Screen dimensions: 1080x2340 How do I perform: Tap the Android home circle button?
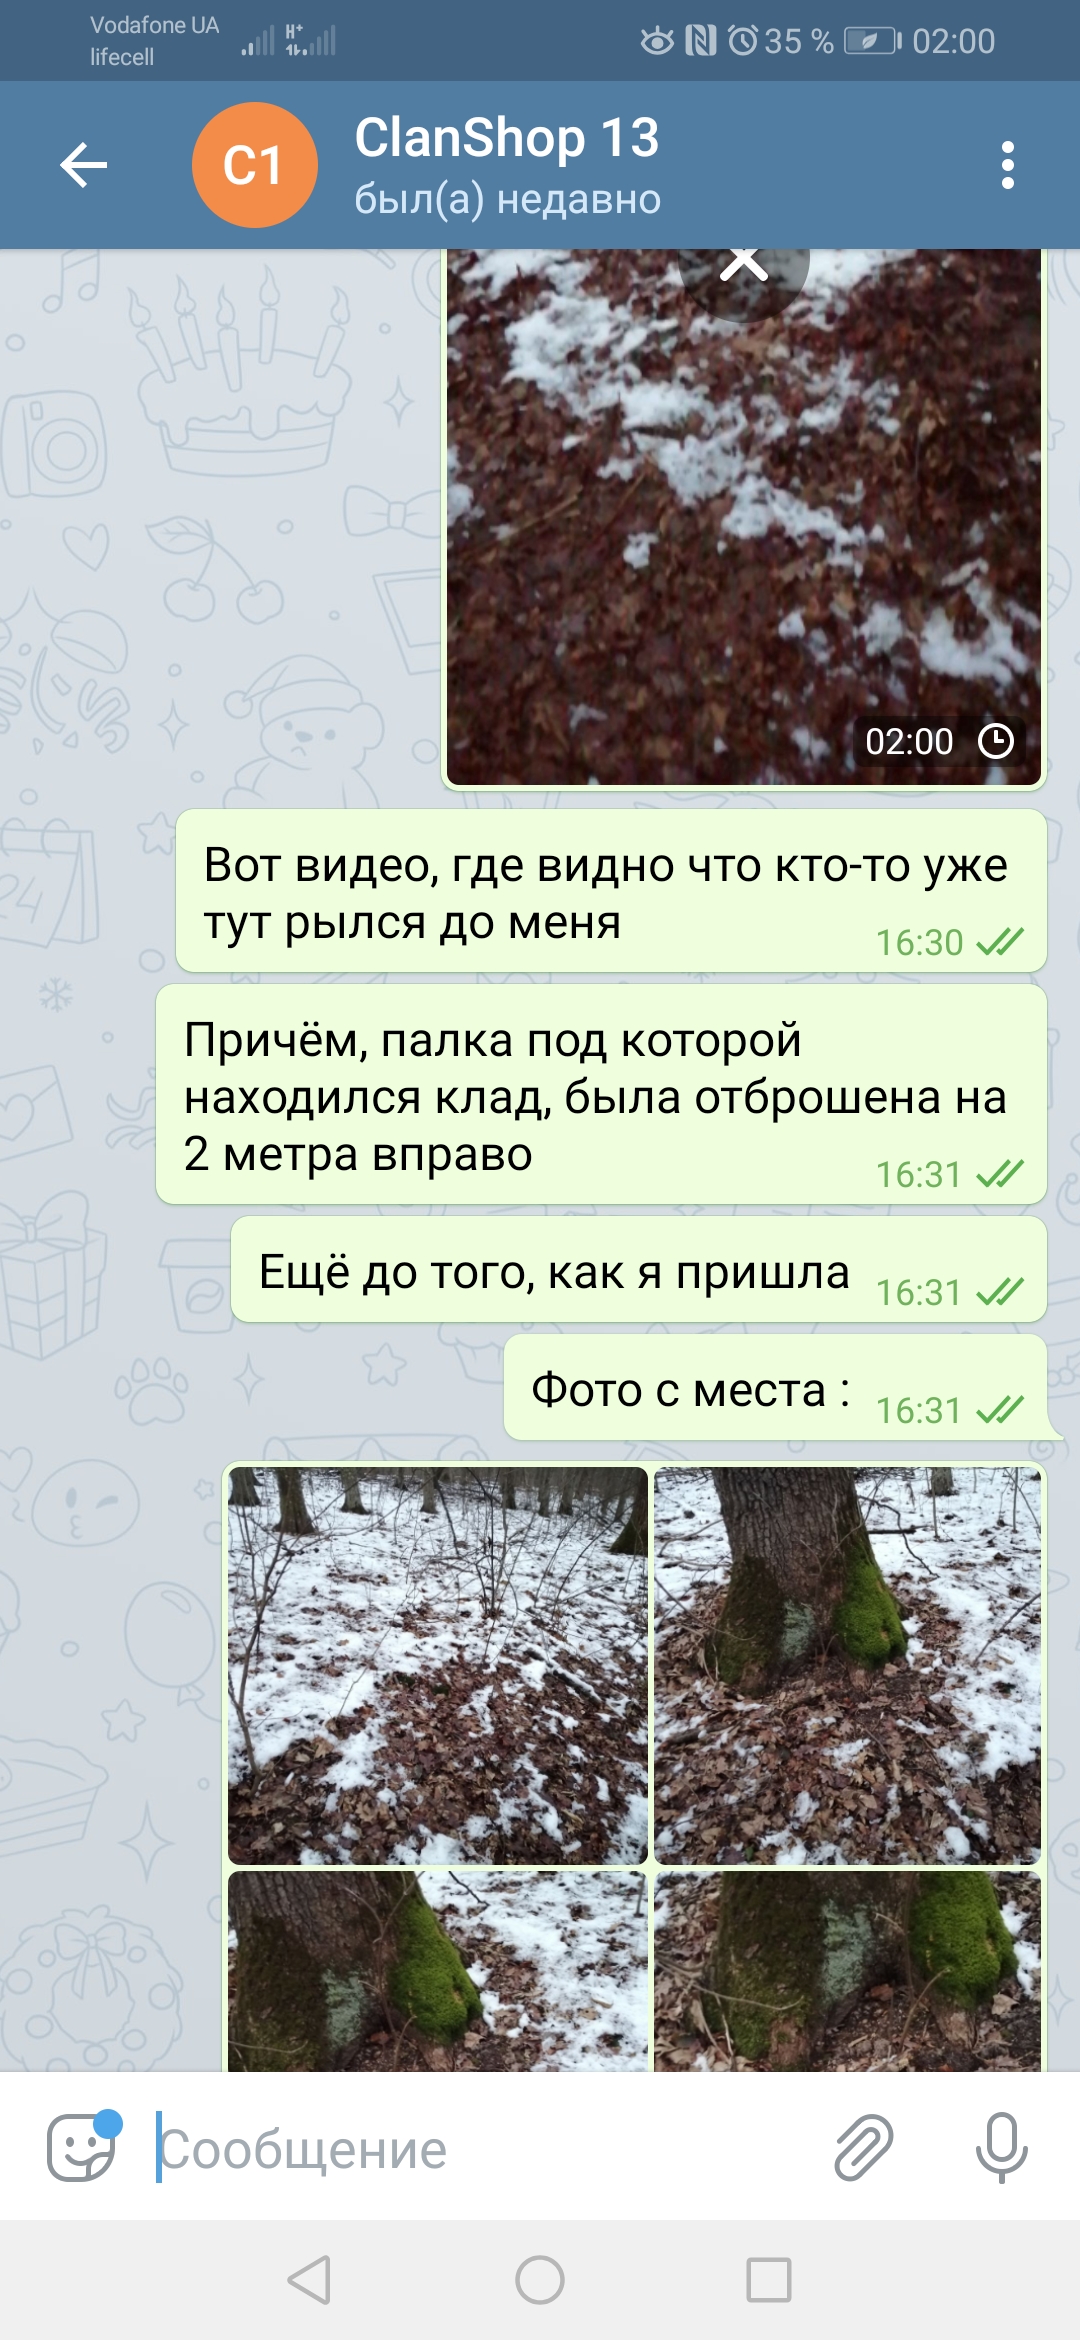(540, 2280)
